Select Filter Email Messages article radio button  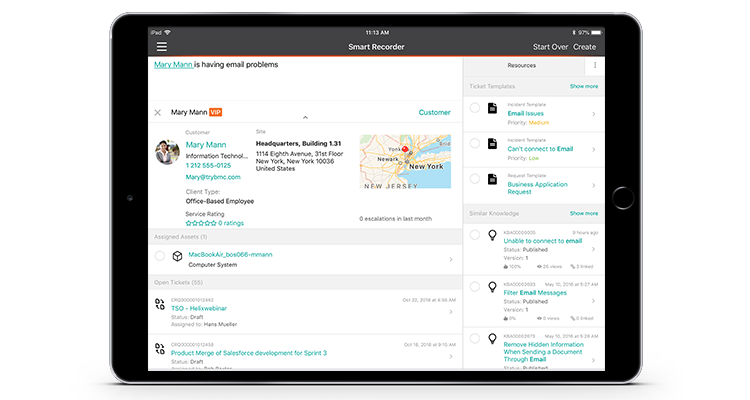(474, 287)
